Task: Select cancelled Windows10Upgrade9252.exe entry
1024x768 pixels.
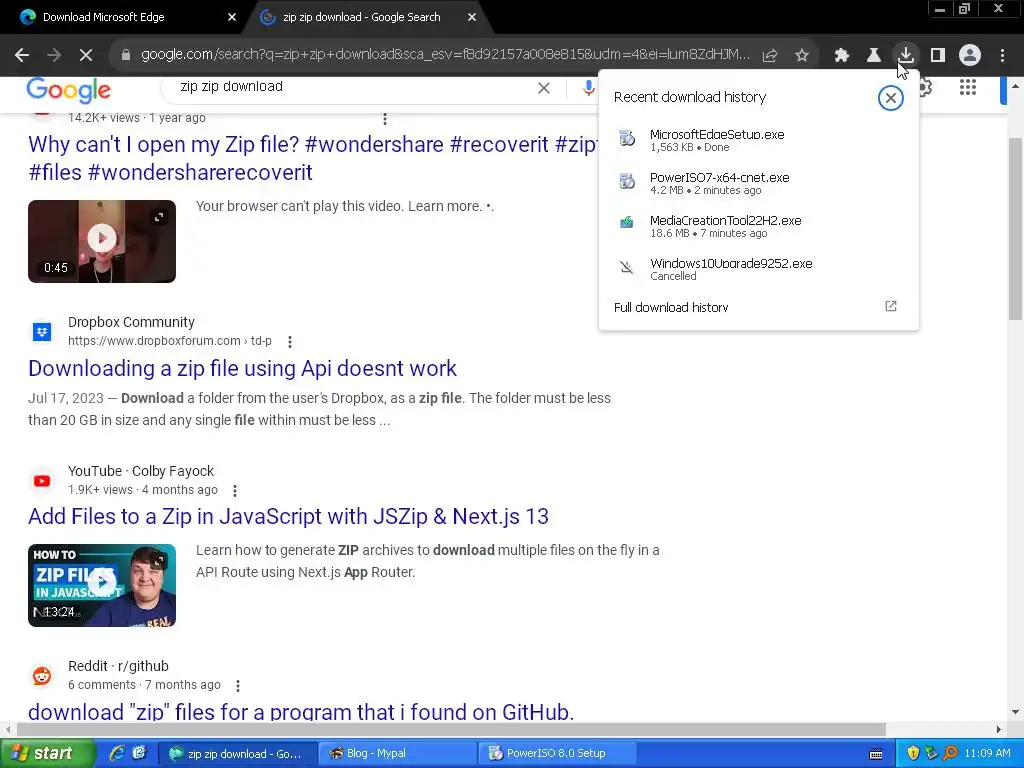Action: (758, 269)
